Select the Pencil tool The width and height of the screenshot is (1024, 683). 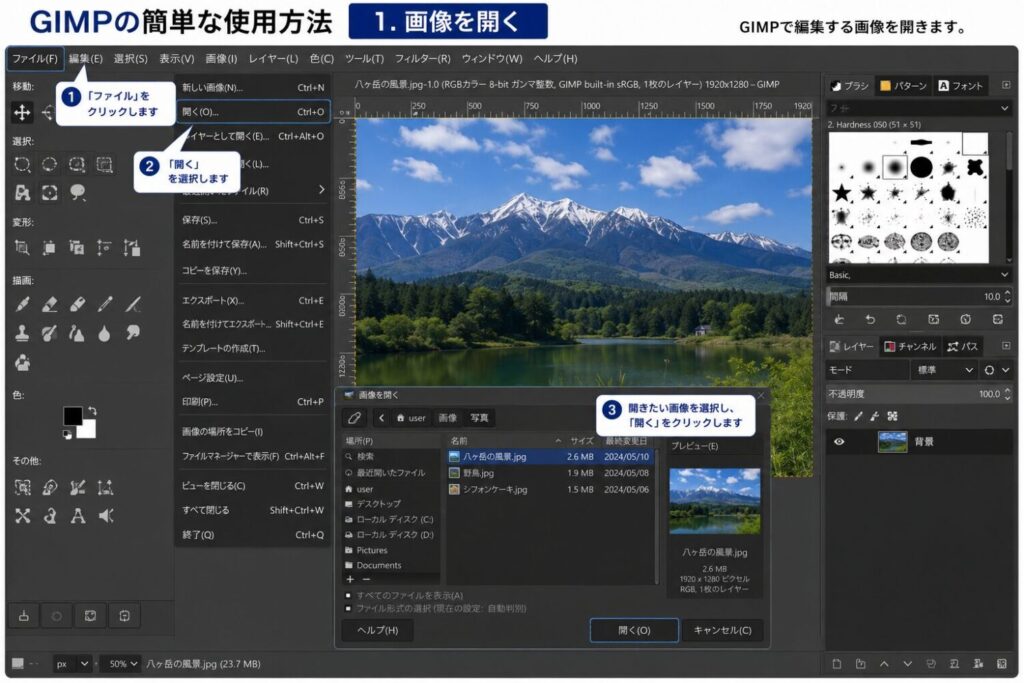(x=105, y=304)
